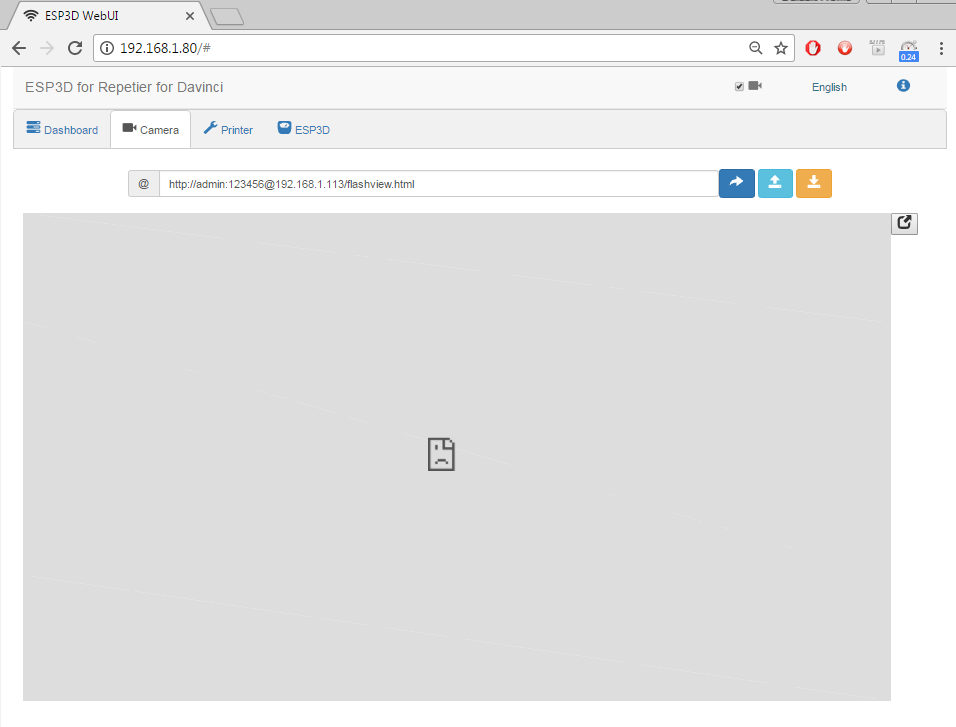956x727 pixels.
Task: Reload the page with browser refresh button
Action: click(x=75, y=48)
